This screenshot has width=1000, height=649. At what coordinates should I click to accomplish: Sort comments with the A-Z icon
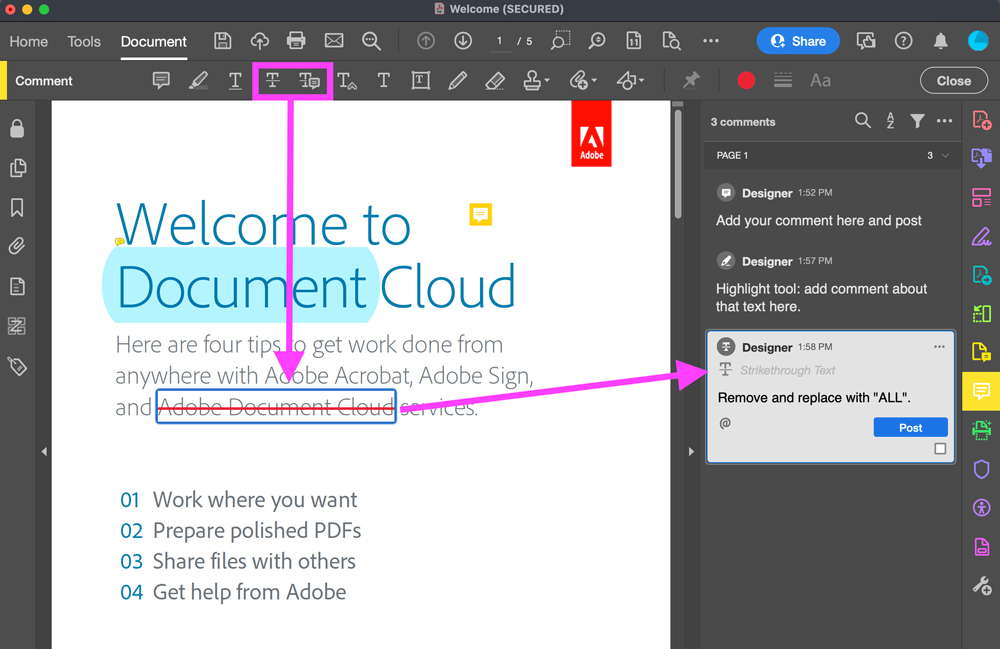[890, 120]
